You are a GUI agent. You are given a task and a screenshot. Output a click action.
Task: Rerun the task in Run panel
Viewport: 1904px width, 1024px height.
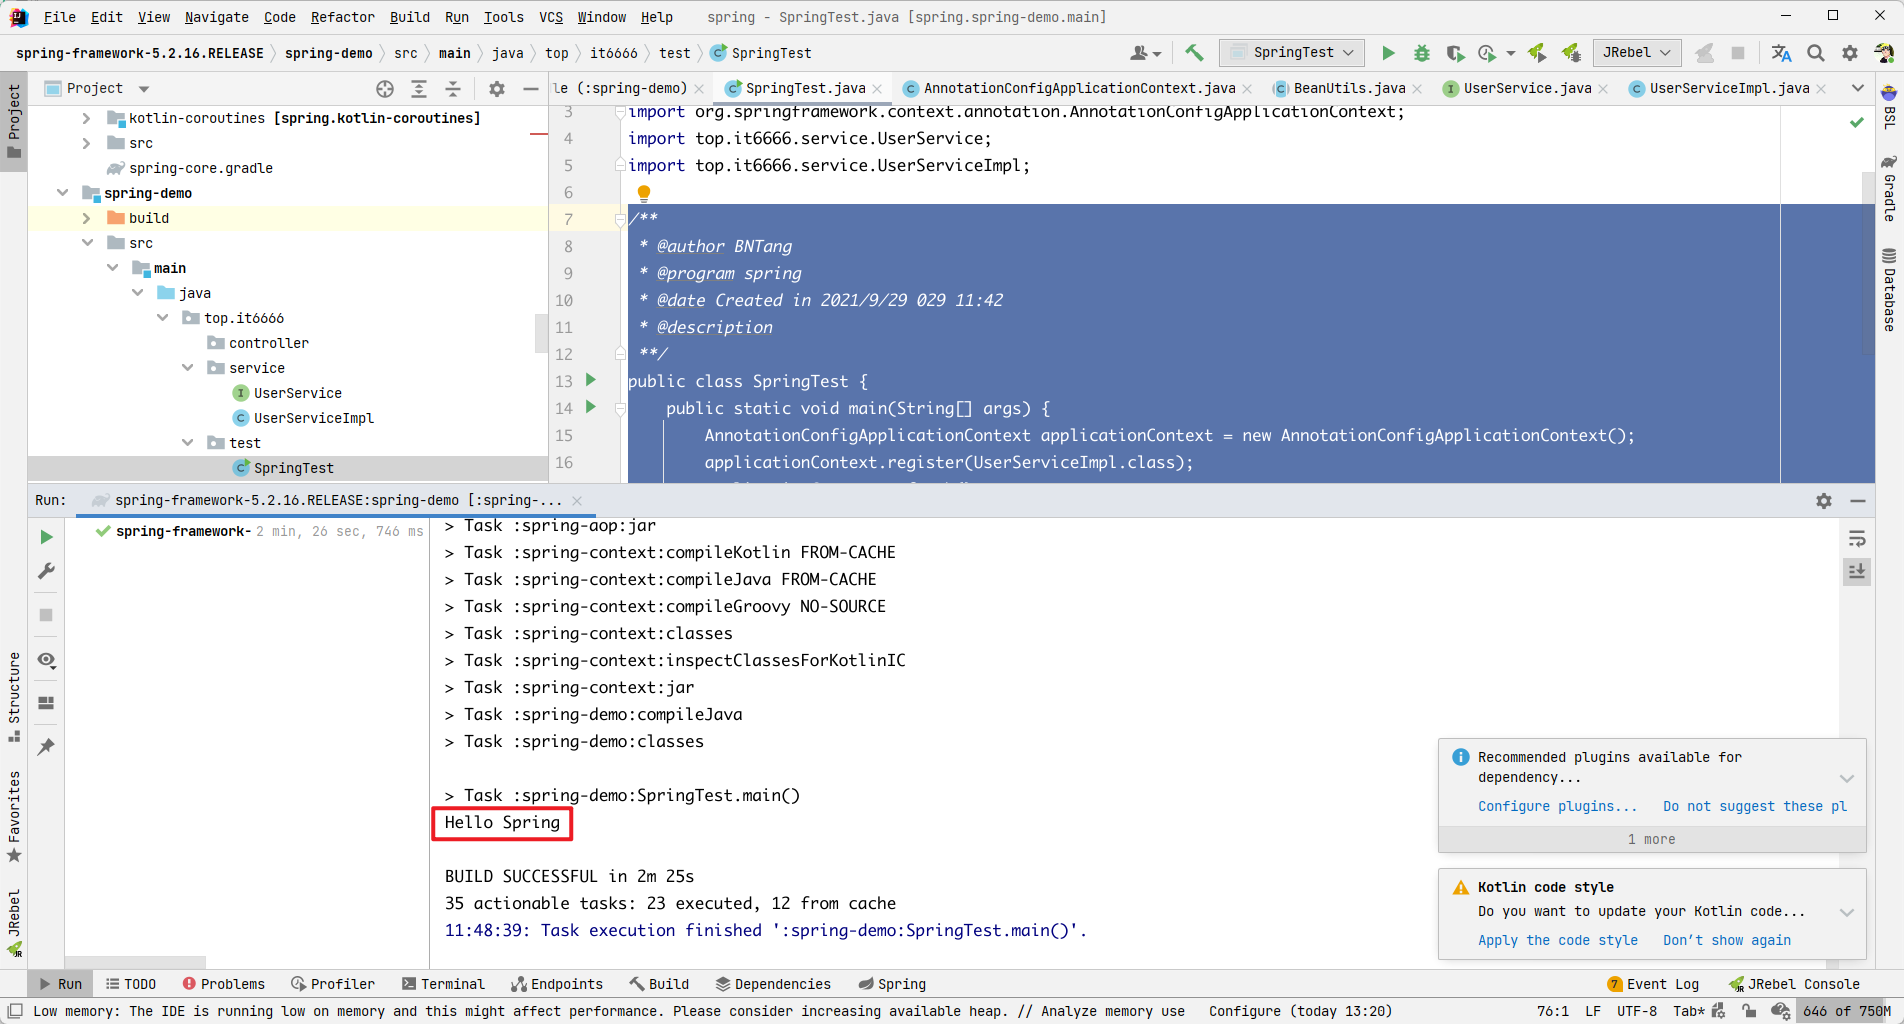46,537
